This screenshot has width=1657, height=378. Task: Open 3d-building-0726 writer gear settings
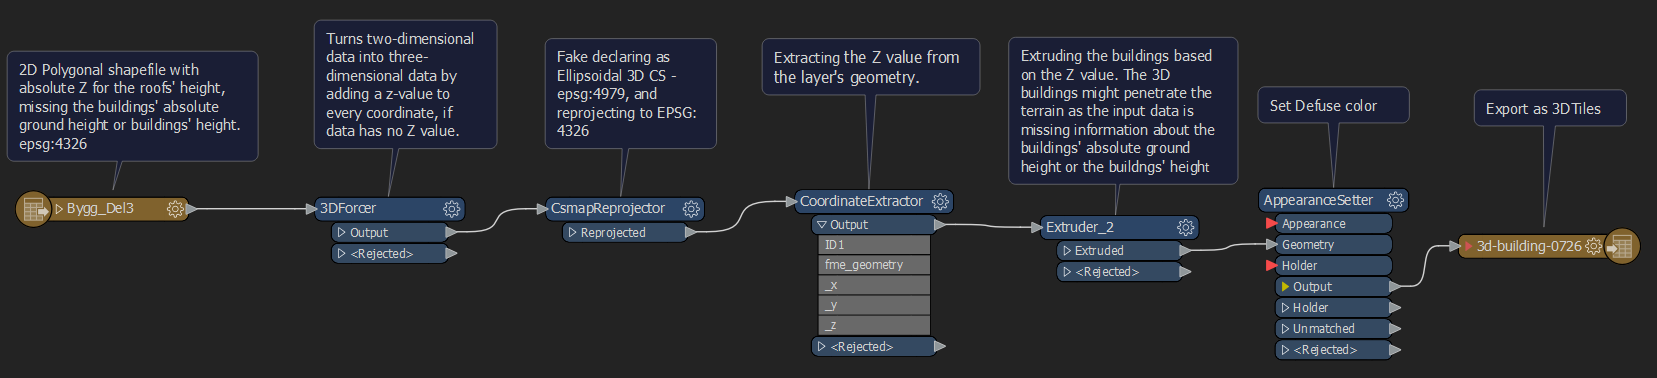pos(1593,246)
